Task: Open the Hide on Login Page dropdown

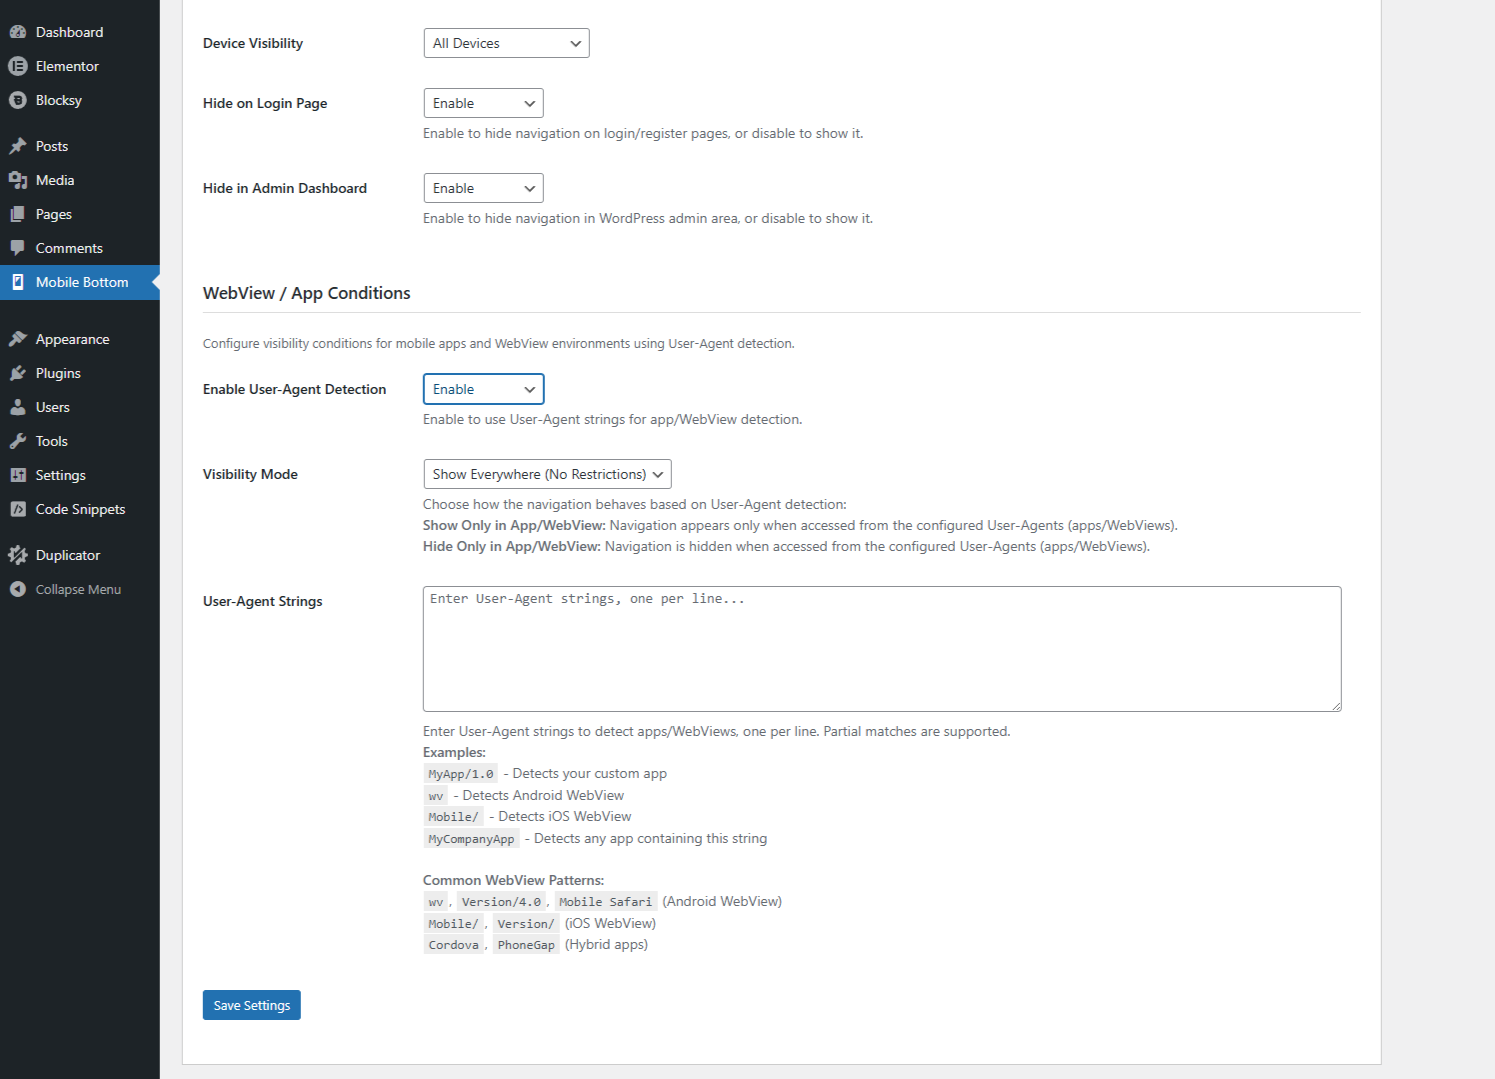Action: tap(483, 103)
